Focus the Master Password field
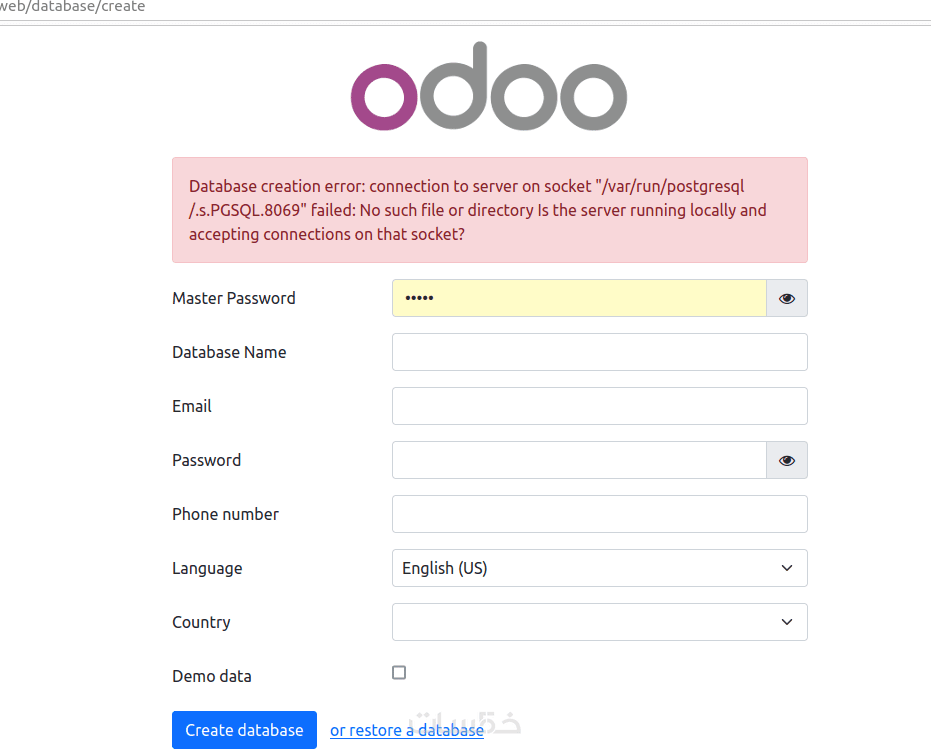Image resolution: width=931 pixels, height=749 pixels. tap(579, 298)
